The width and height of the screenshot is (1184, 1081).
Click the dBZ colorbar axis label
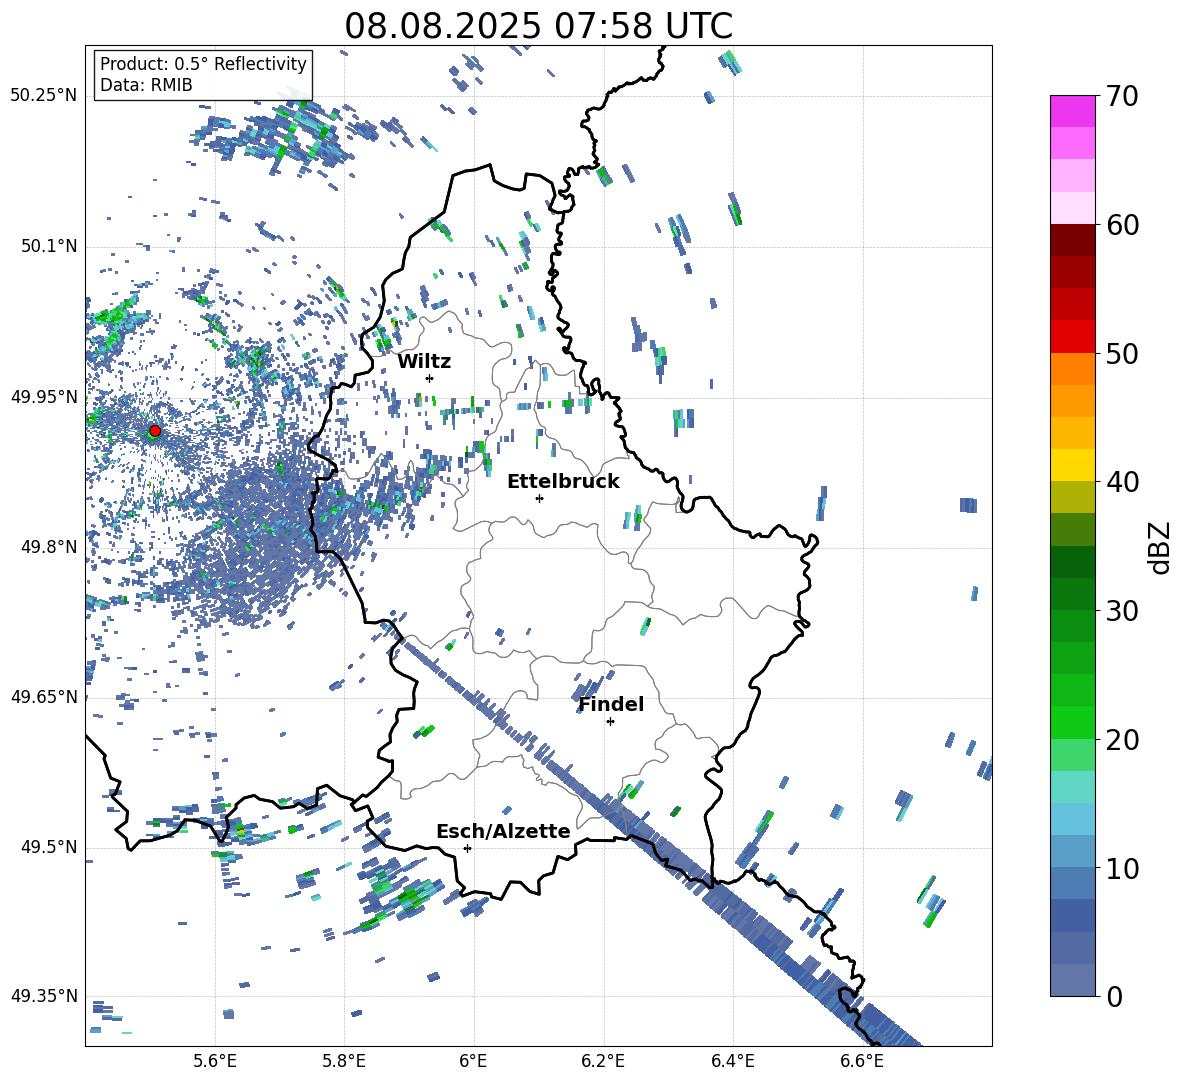click(x=1161, y=547)
